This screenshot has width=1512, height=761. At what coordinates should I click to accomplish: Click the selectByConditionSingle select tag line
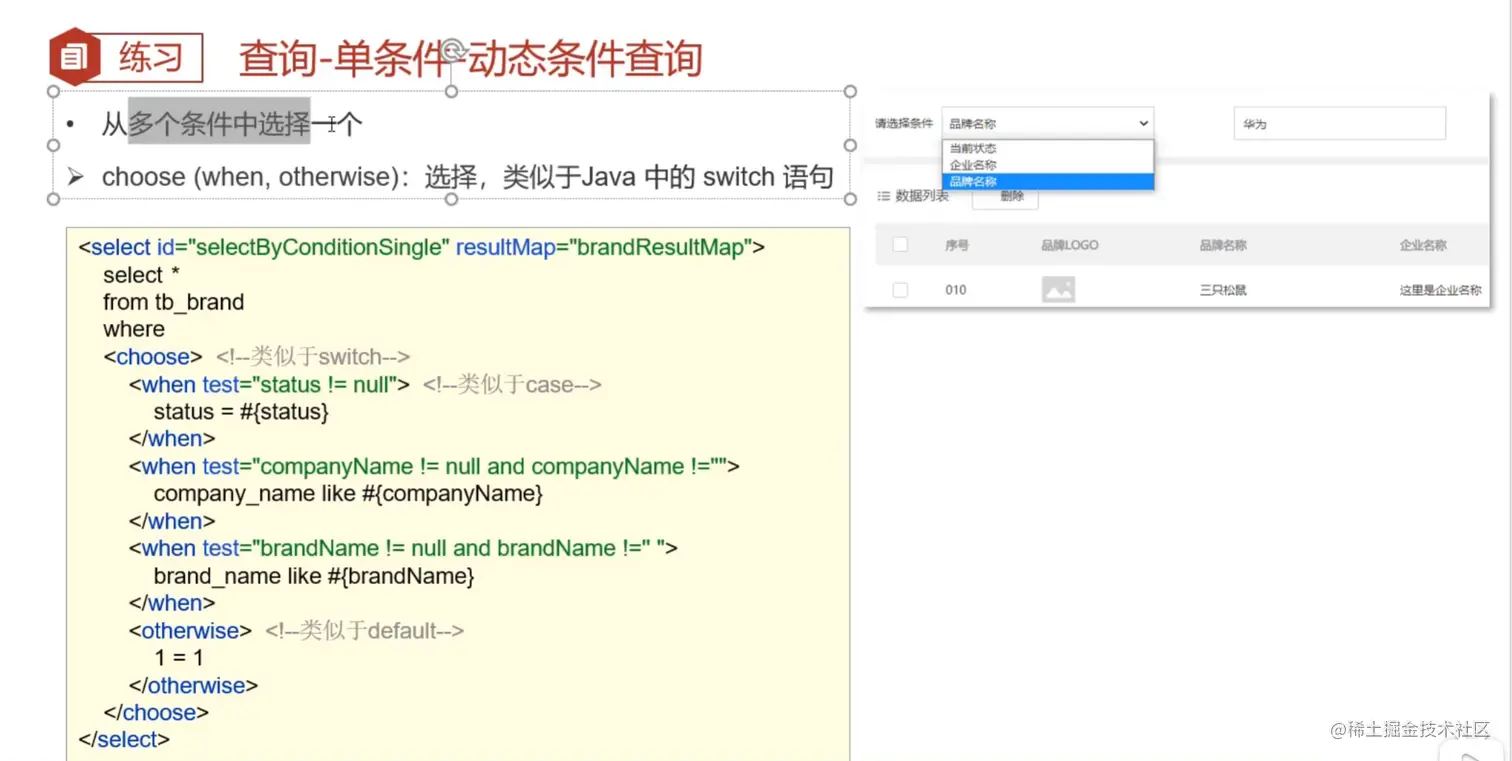[421, 247]
